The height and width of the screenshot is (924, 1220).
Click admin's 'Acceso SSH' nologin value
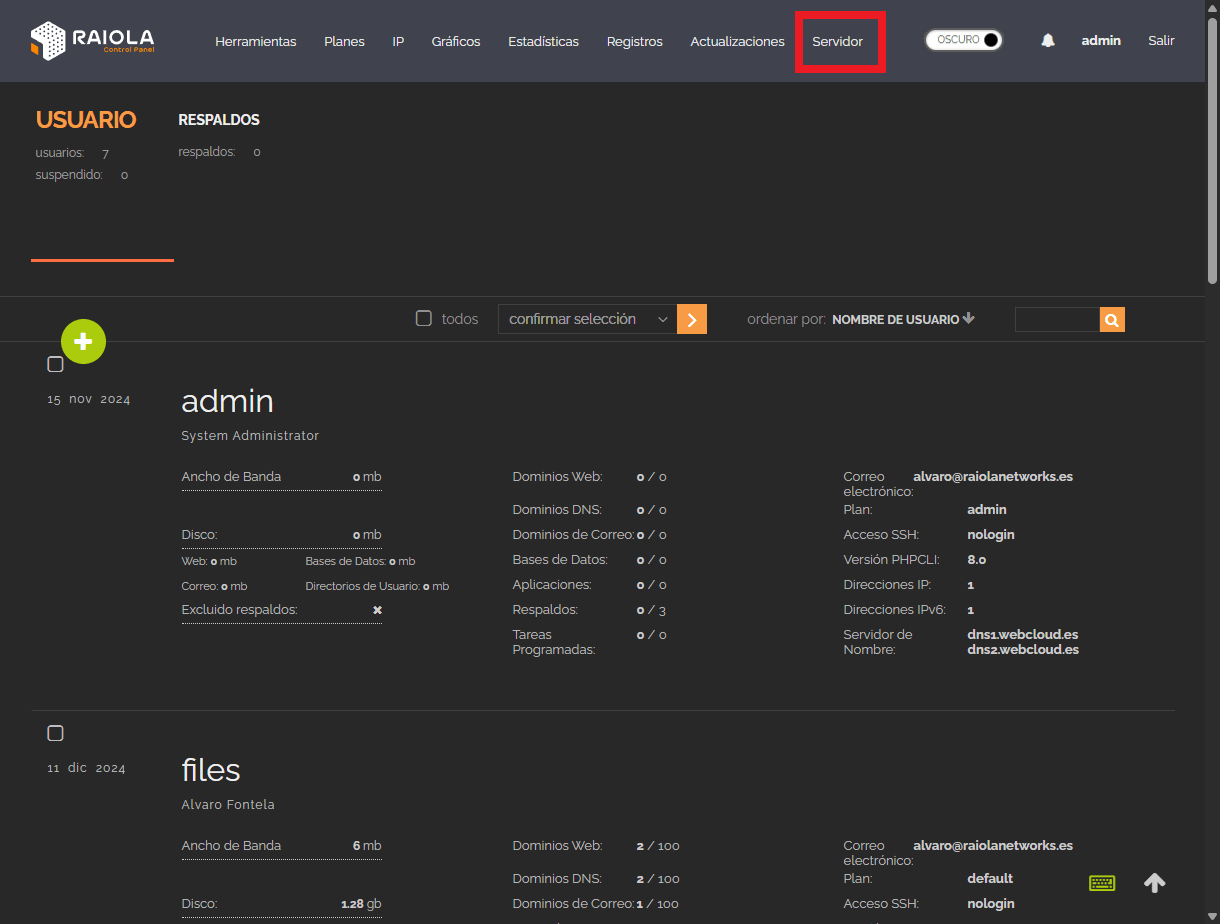coord(991,535)
